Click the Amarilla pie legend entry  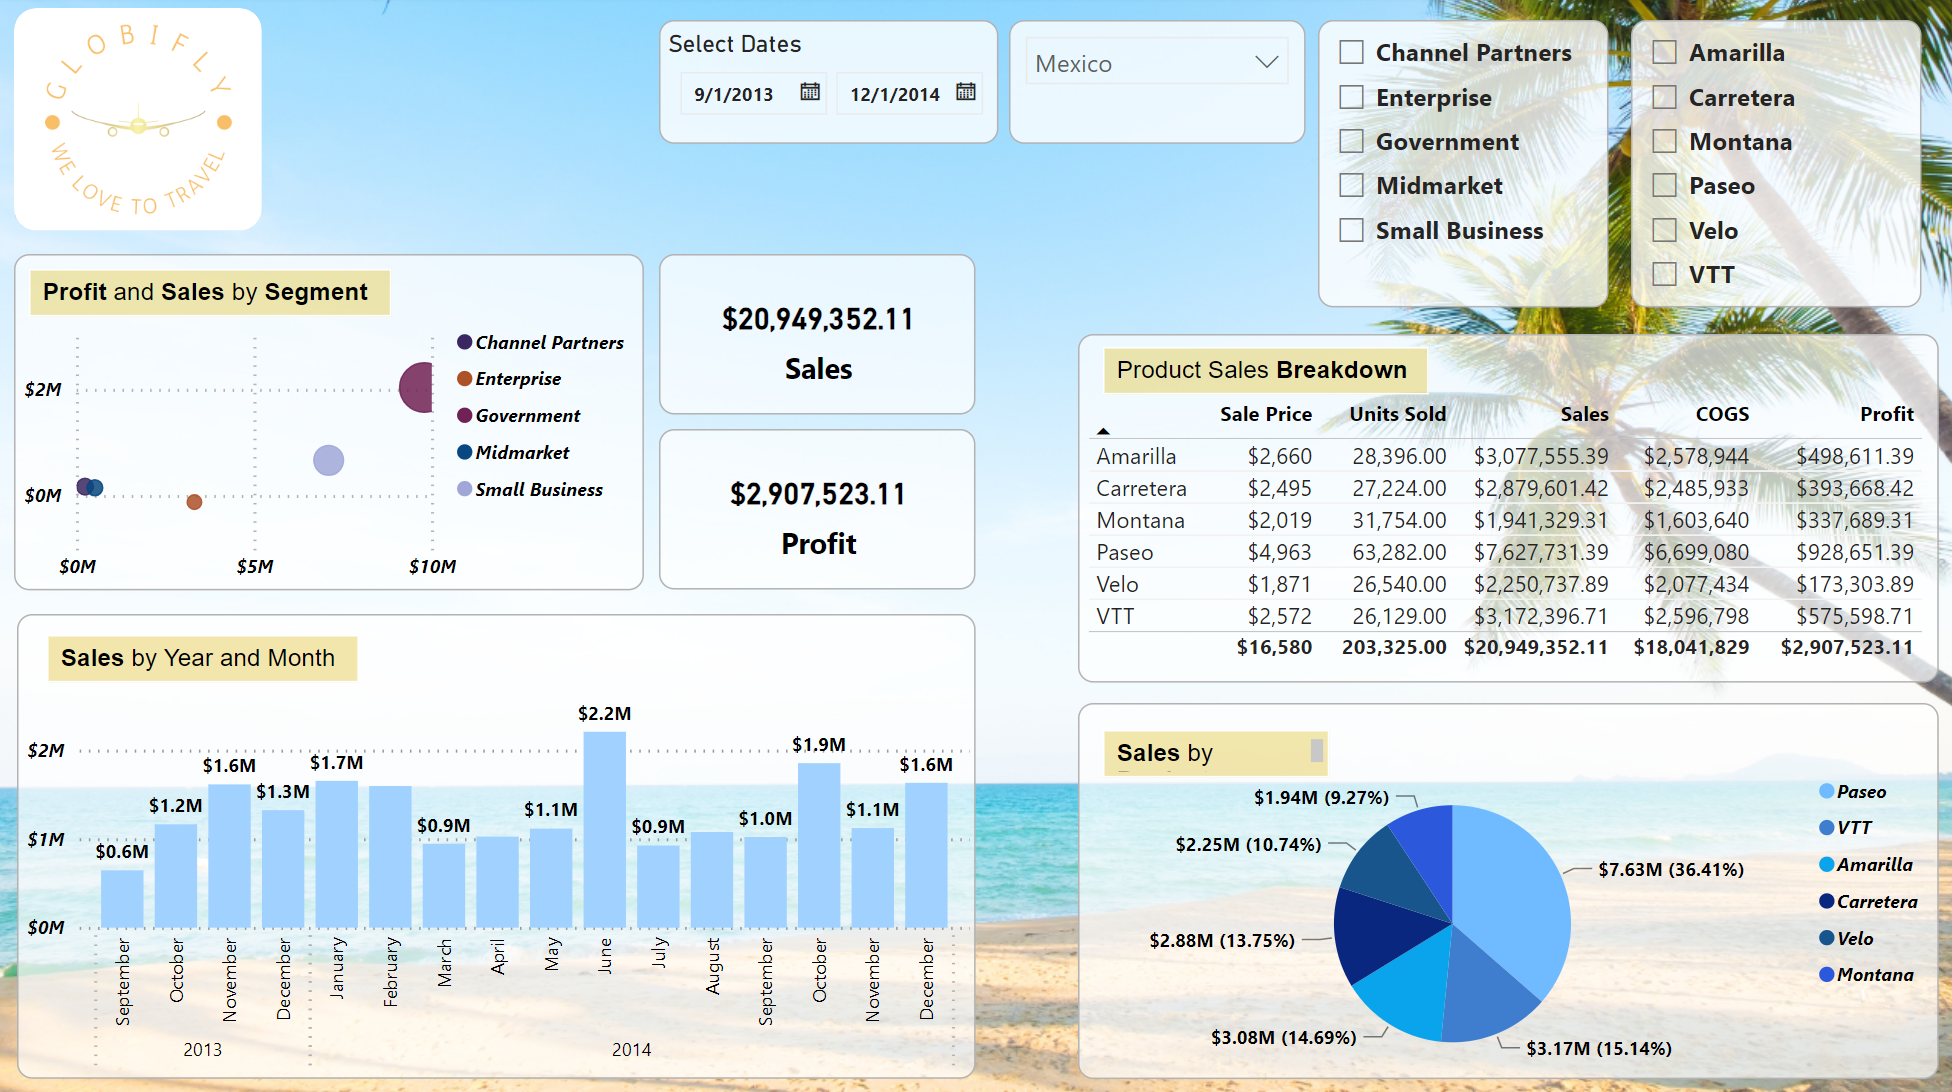(1866, 864)
